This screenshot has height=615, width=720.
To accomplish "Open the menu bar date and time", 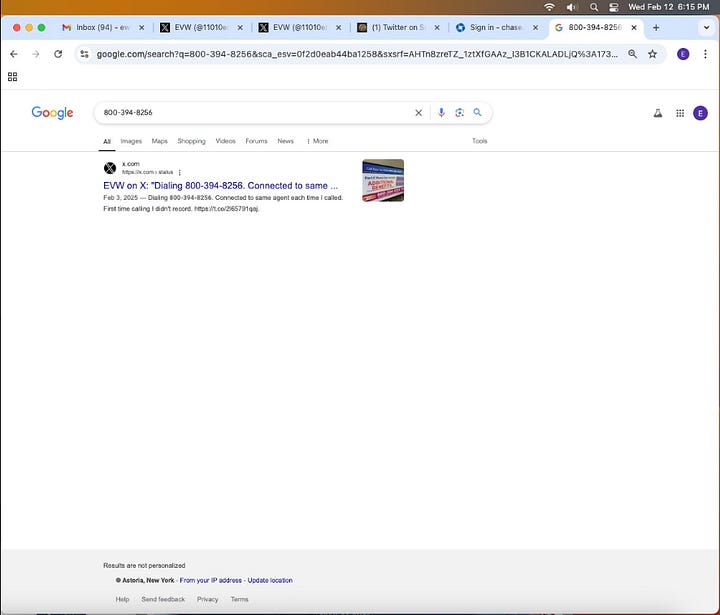I will 669,7.
